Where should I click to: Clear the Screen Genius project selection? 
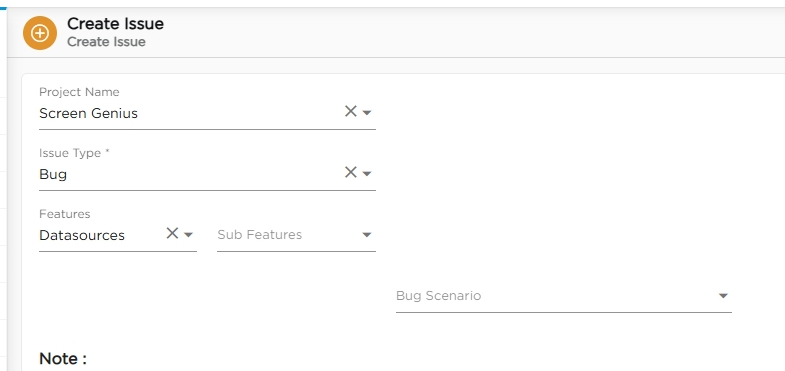(350, 111)
